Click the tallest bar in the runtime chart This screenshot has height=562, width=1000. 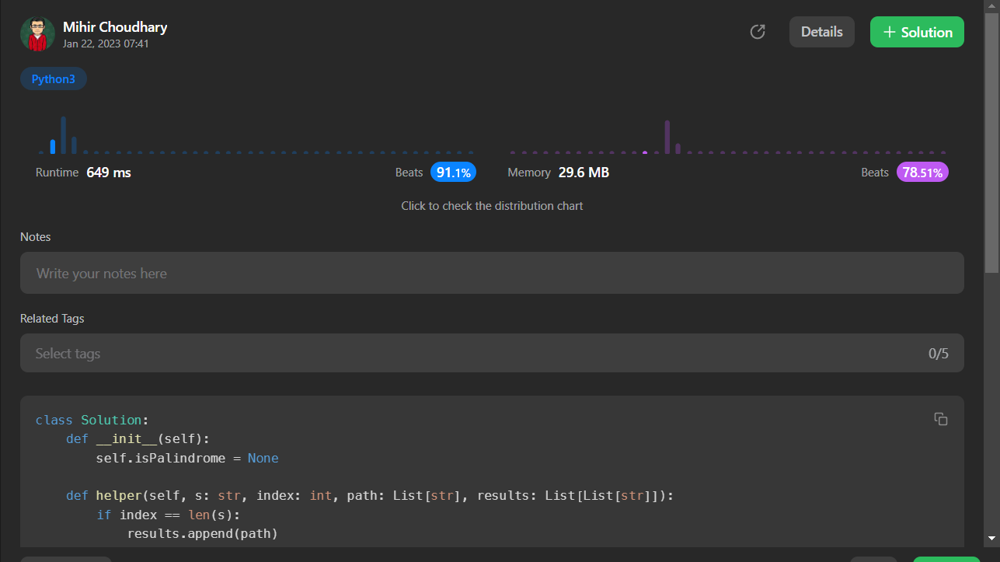(x=63, y=135)
